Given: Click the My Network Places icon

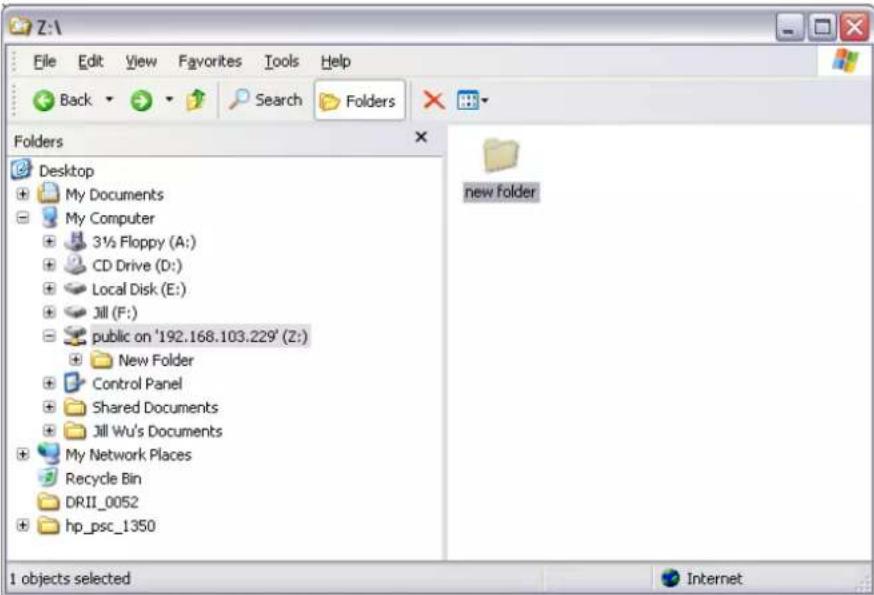Looking at the screenshot, I should coord(48,454).
